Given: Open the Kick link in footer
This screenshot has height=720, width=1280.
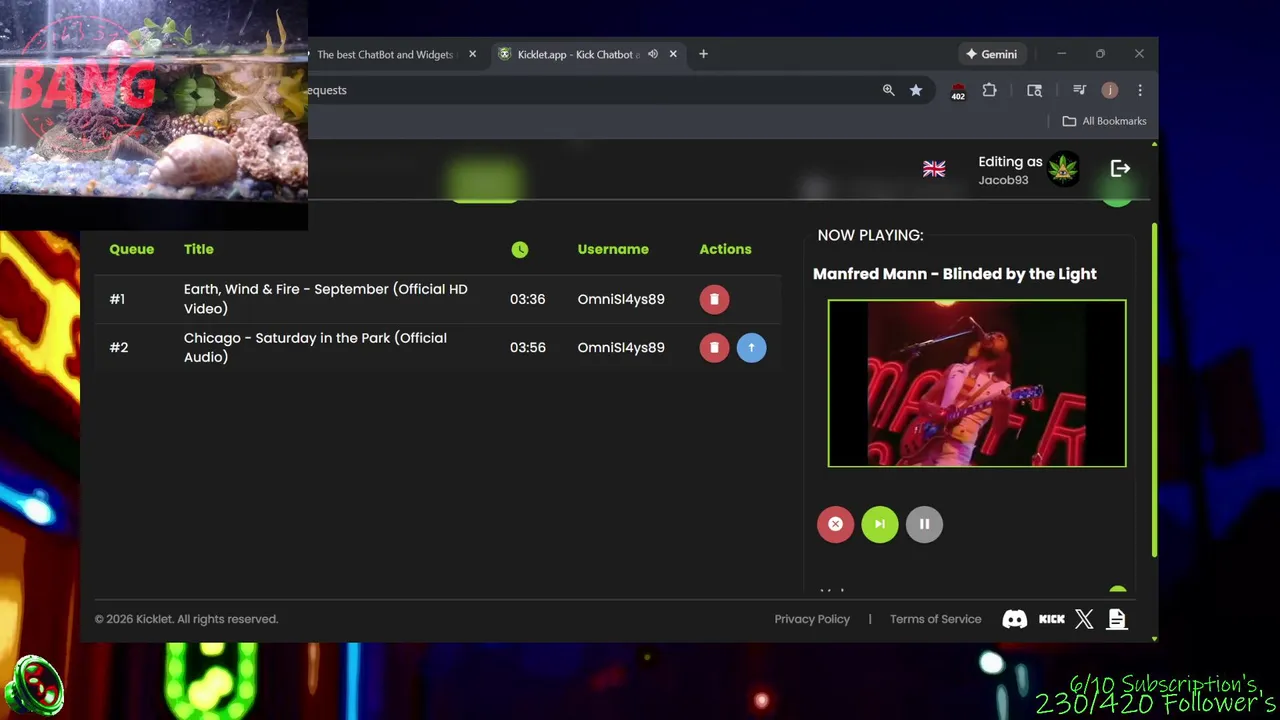Looking at the screenshot, I should (1052, 619).
